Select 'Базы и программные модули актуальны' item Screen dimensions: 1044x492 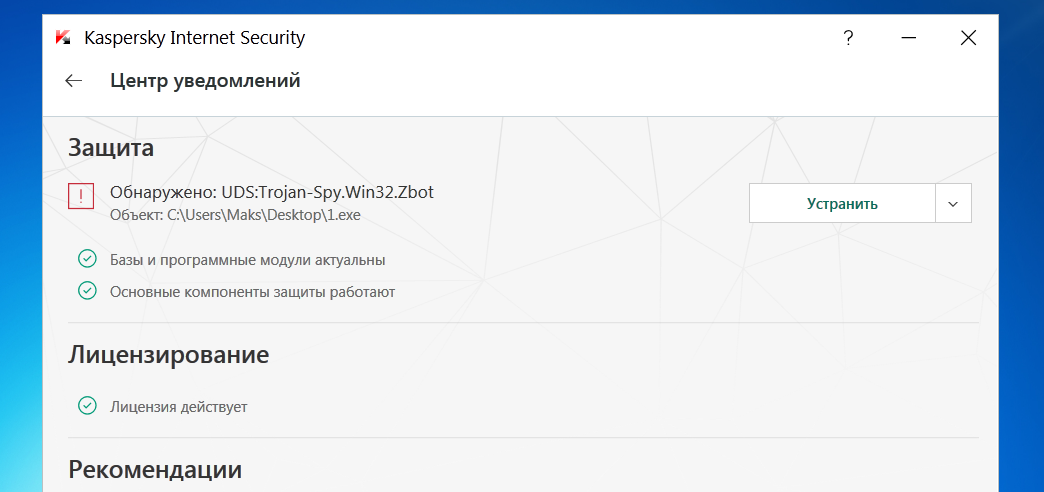coord(247,260)
